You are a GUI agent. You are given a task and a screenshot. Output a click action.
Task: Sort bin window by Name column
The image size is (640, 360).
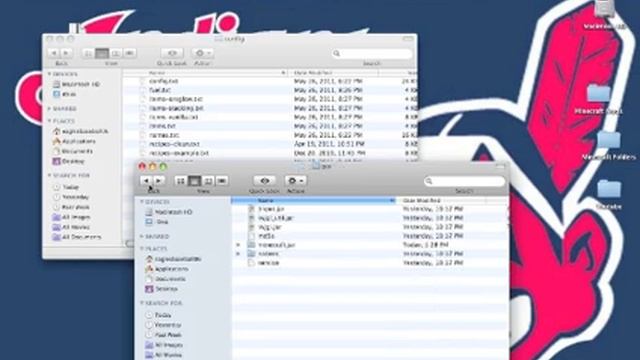[313, 200]
